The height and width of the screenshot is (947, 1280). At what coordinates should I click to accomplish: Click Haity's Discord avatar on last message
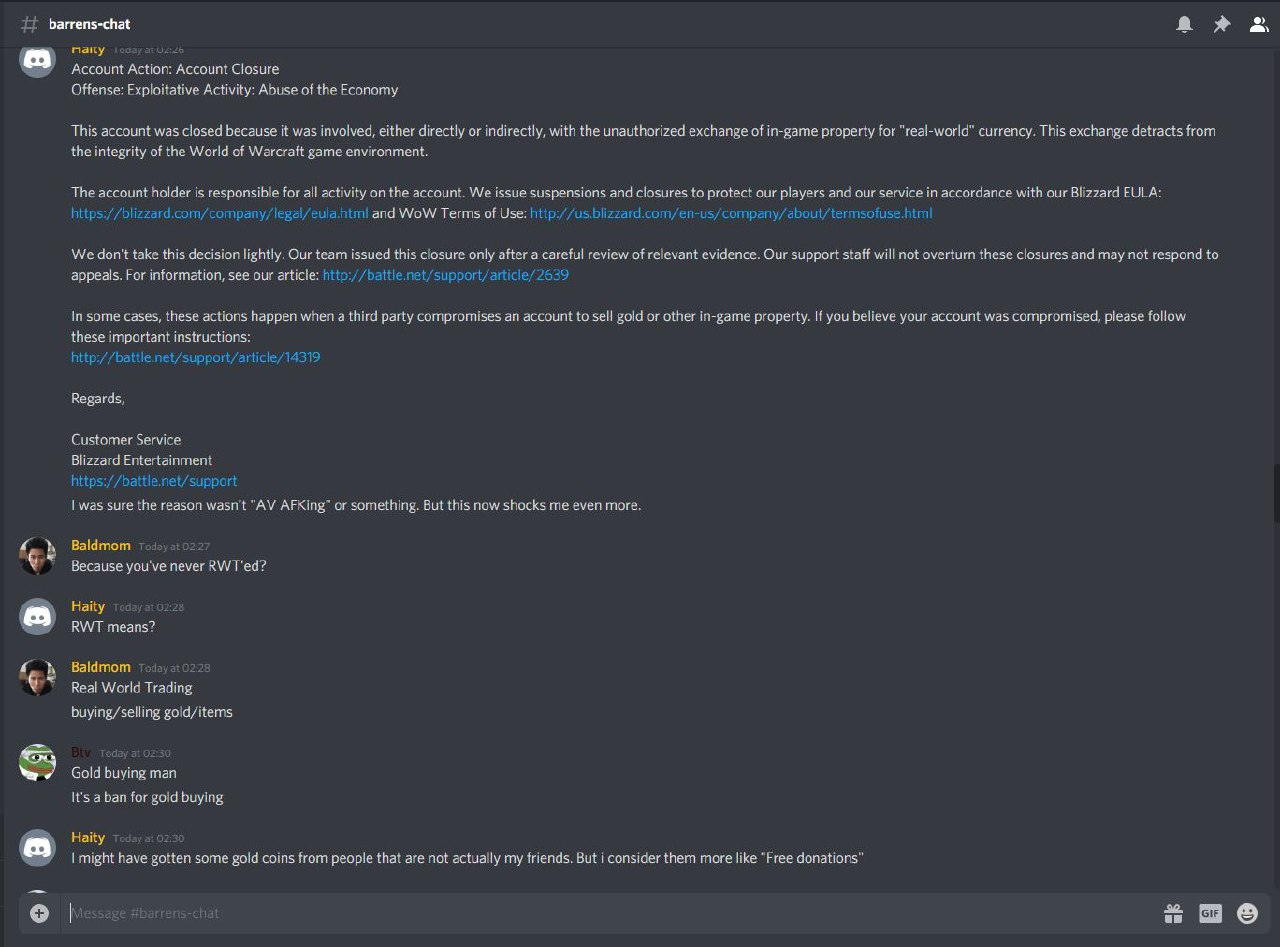pos(38,847)
